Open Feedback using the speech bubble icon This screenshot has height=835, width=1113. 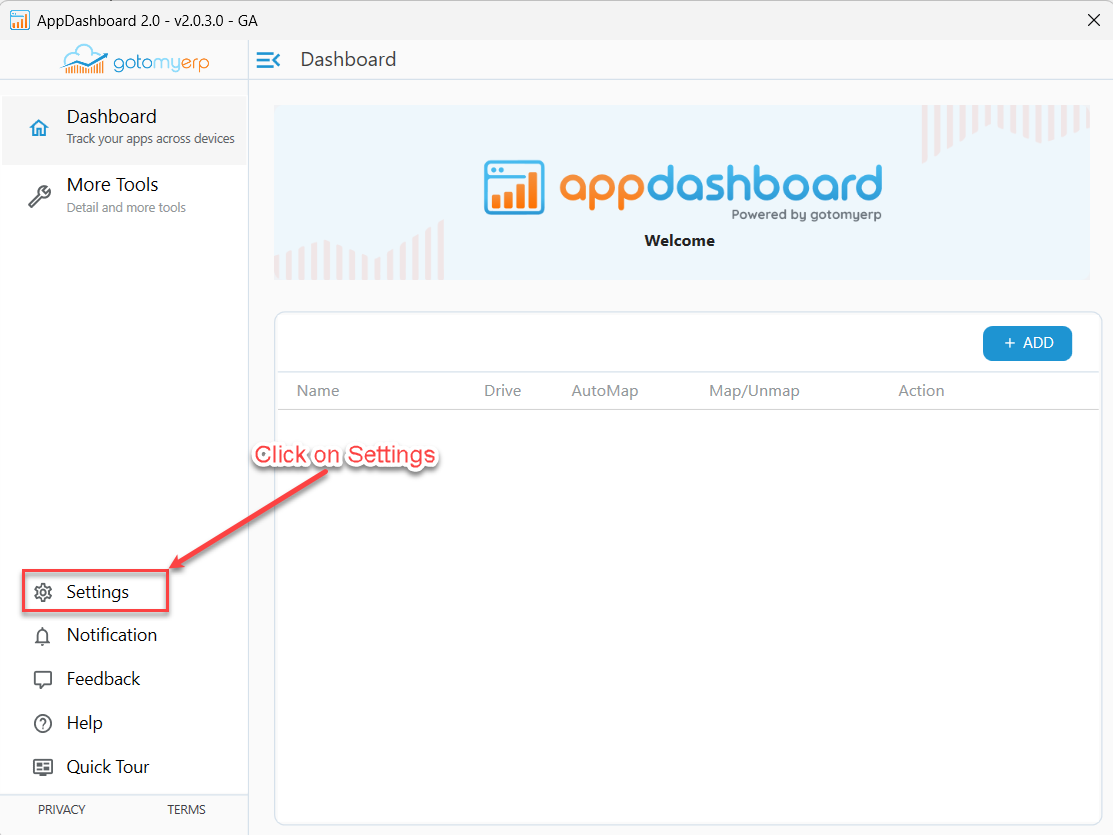(43, 680)
